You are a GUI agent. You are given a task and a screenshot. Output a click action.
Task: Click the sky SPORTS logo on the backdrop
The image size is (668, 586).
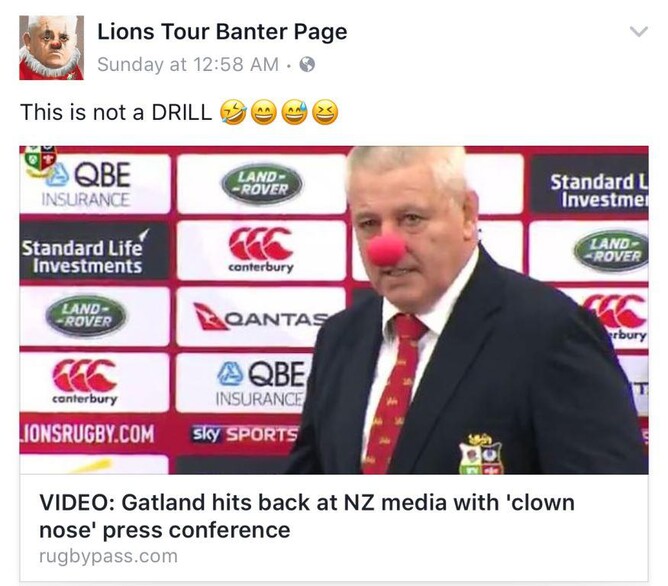pos(245,434)
